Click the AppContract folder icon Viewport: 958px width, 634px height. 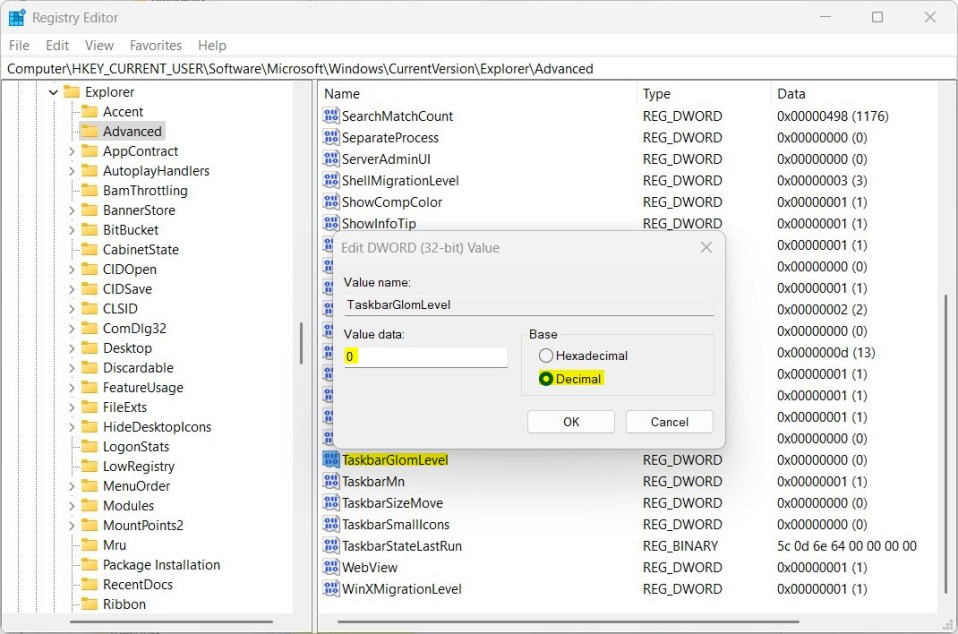[90, 151]
